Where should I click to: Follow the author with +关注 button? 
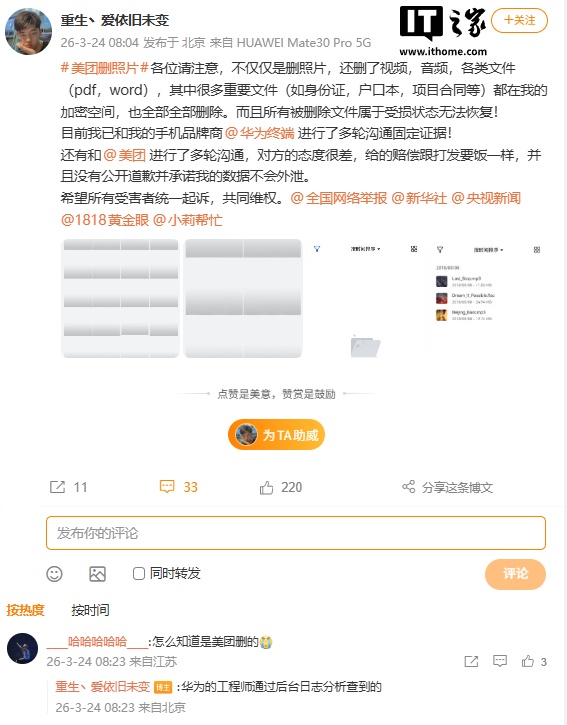(519, 20)
